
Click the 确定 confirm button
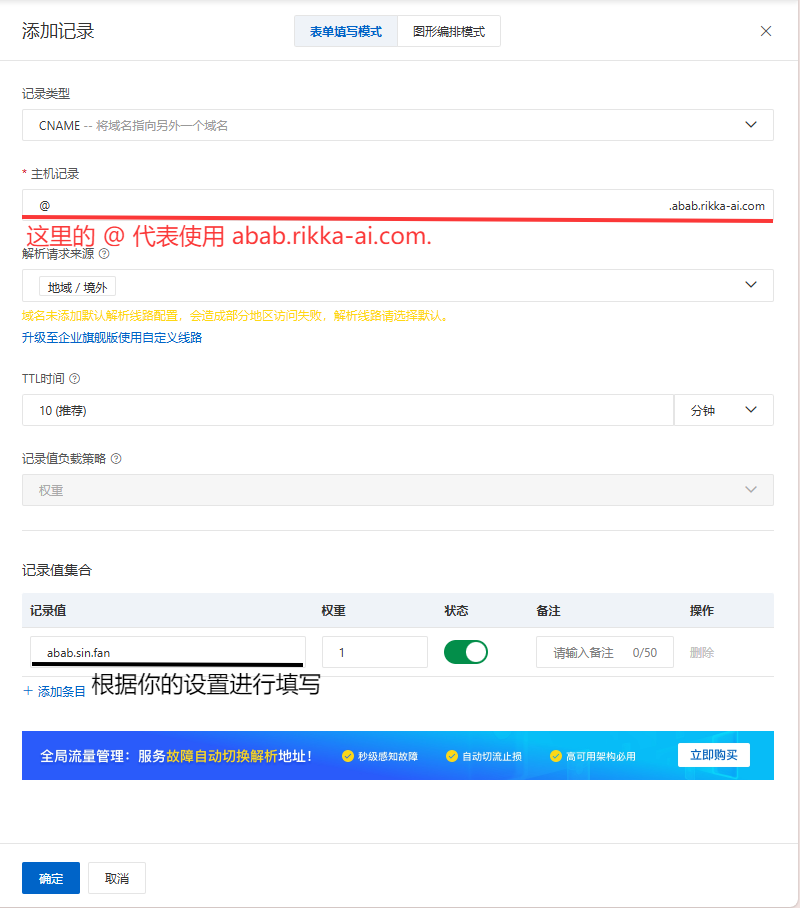pos(50,878)
